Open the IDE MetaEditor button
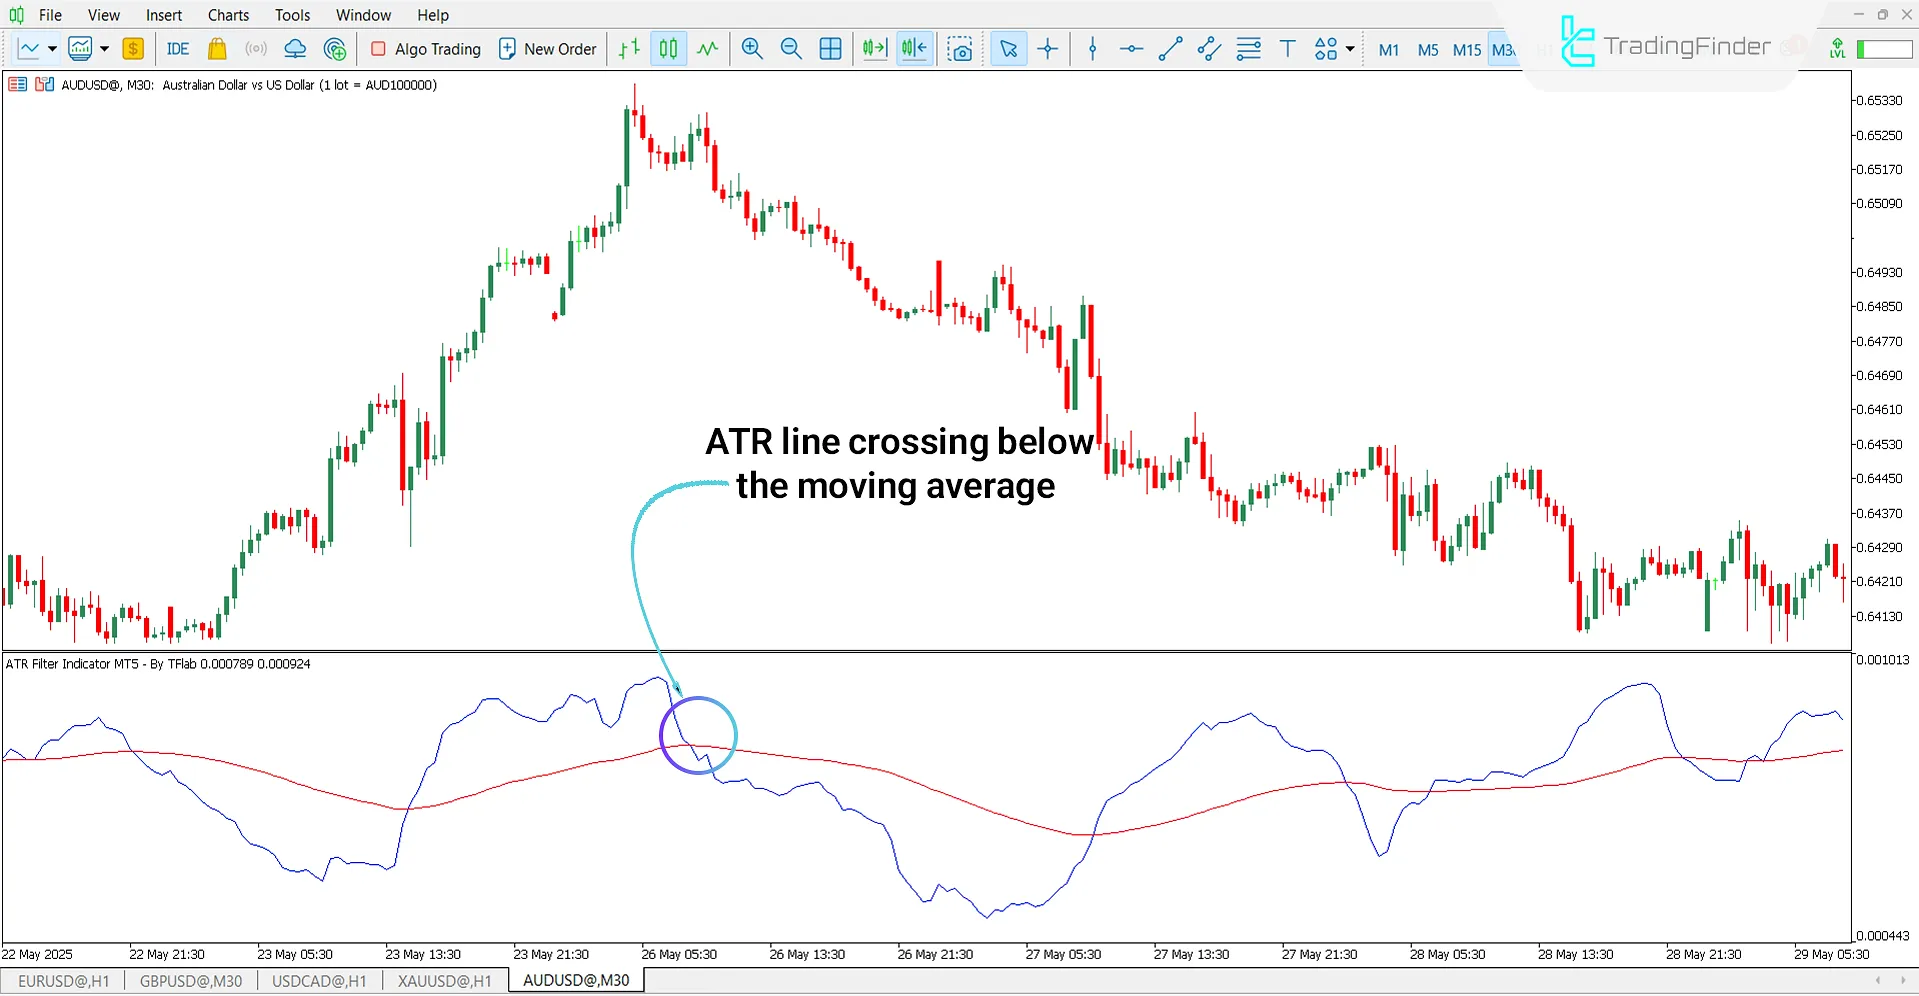 [178, 49]
